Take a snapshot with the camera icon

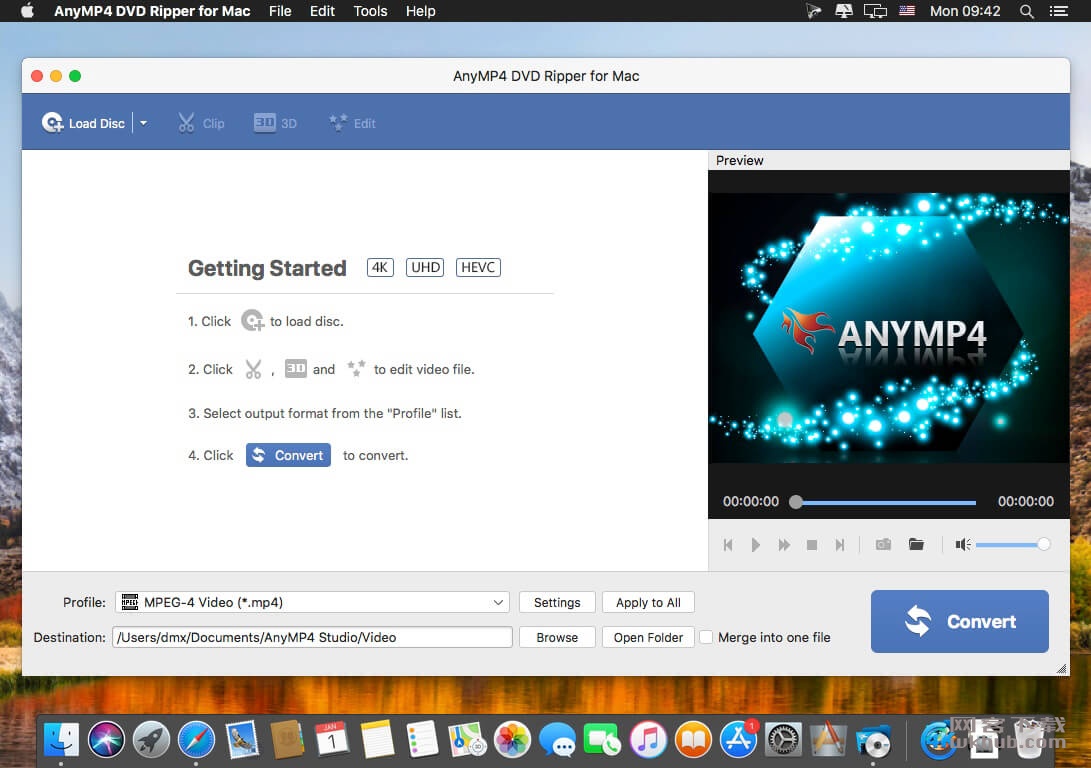coord(883,544)
